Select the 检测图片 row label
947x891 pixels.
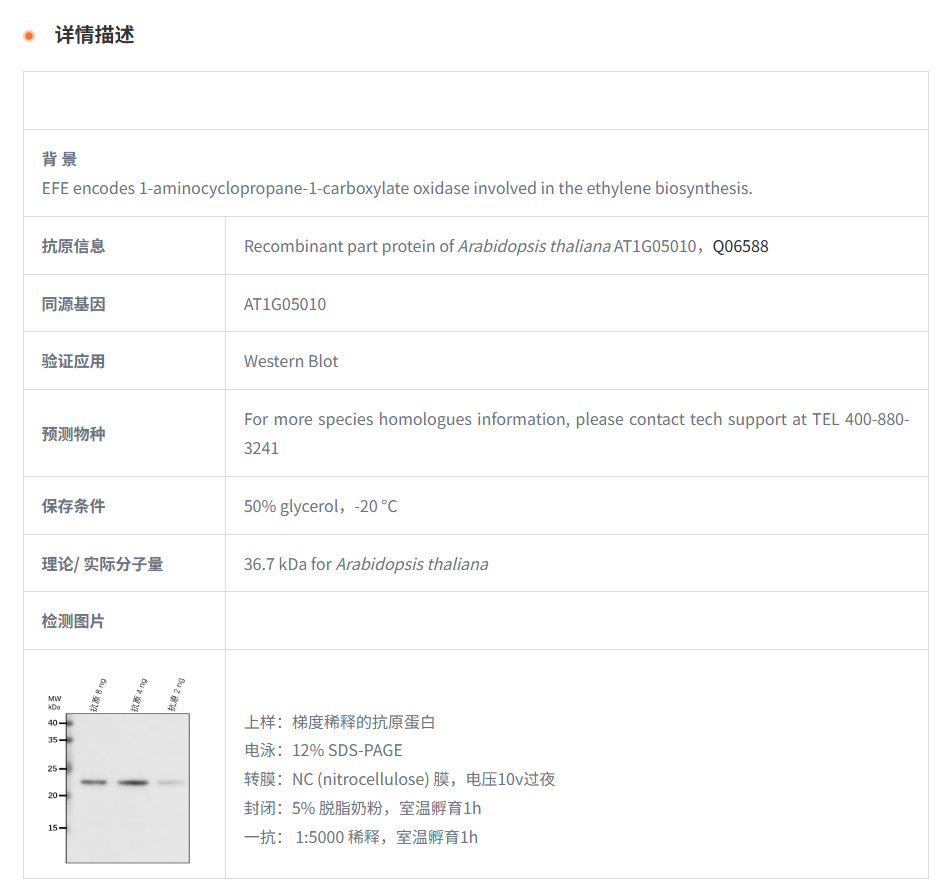pyautogui.click(x=73, y=621)
